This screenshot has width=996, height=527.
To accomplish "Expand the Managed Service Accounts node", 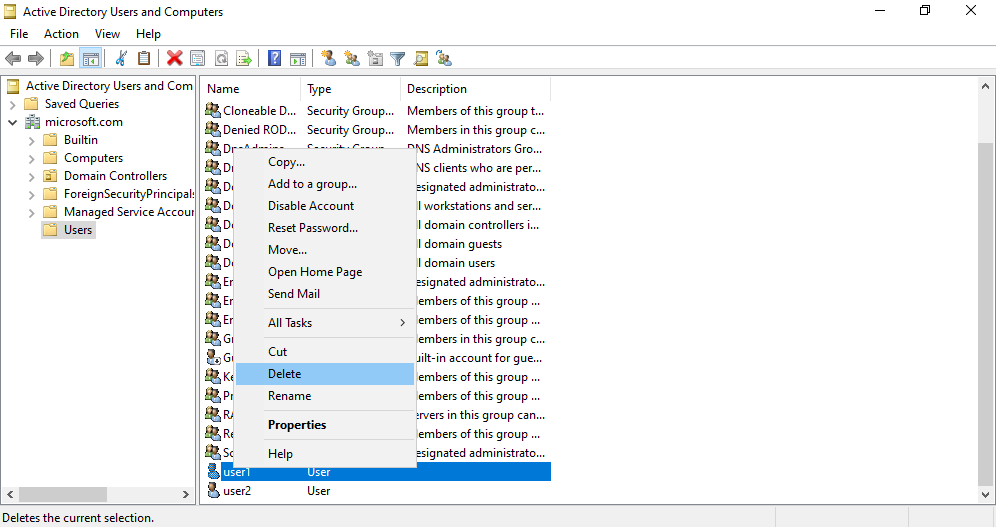I will (x=32, y=213).
